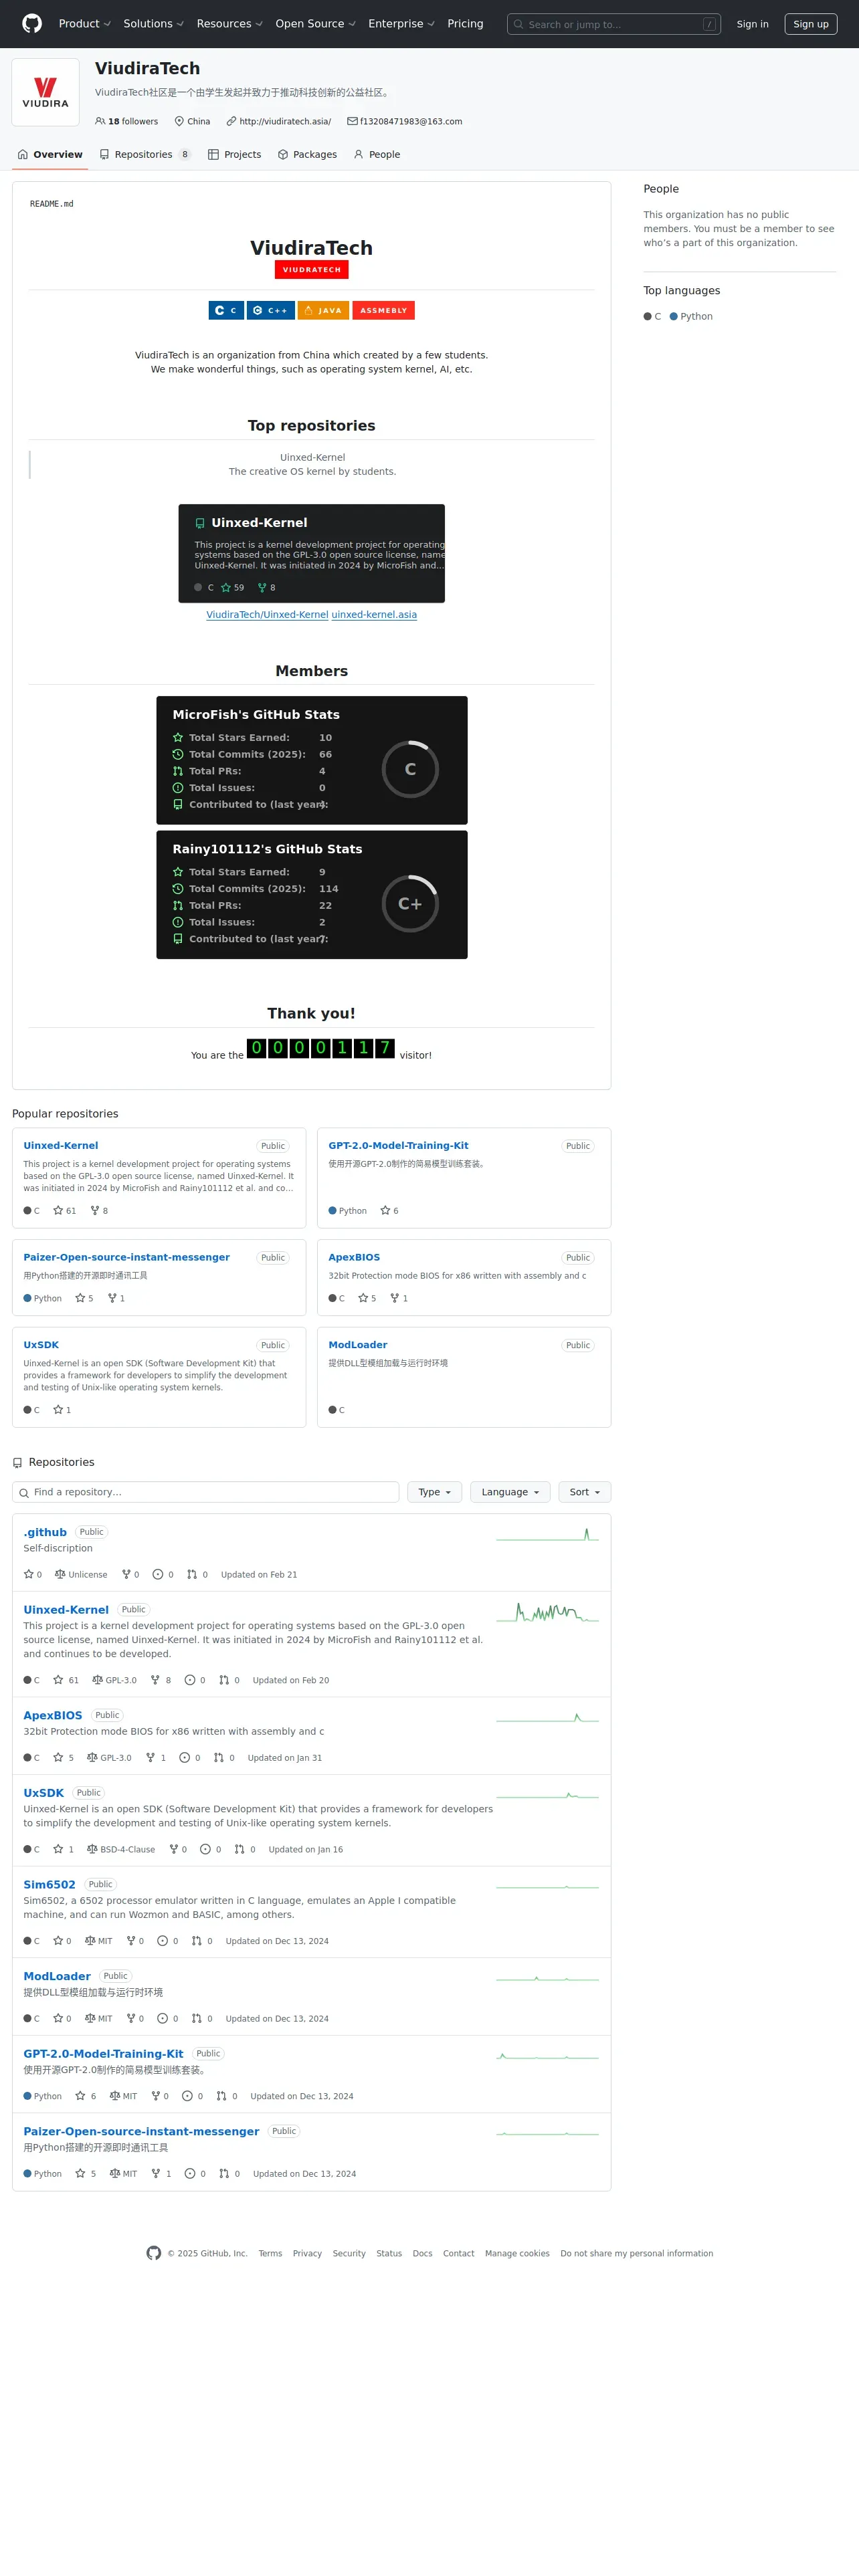Switch to the People tab
The image size is (859, 2576).
point(377,155)
